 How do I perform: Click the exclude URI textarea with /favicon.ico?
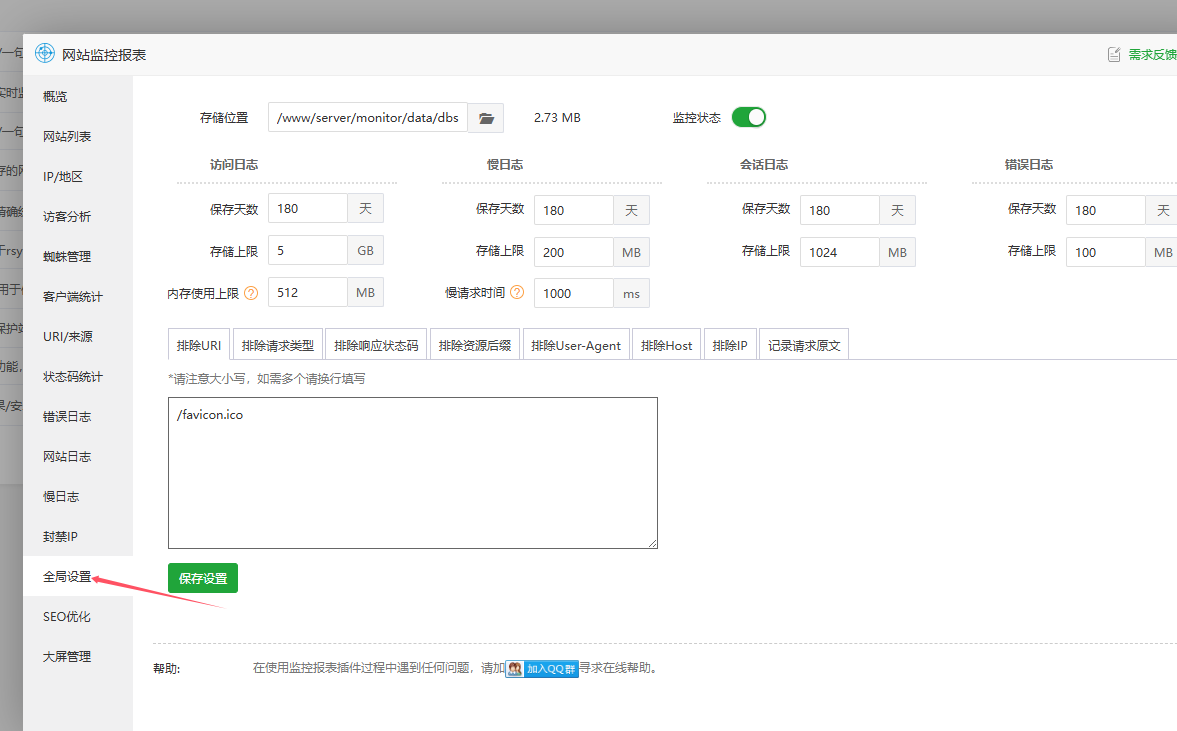click(413, 473)
